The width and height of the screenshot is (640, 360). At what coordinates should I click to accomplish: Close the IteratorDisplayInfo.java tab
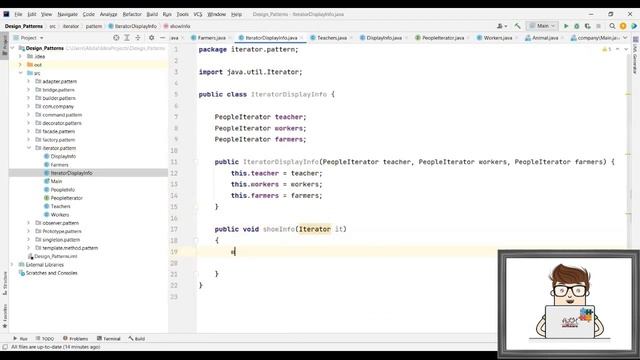(302, 38)
